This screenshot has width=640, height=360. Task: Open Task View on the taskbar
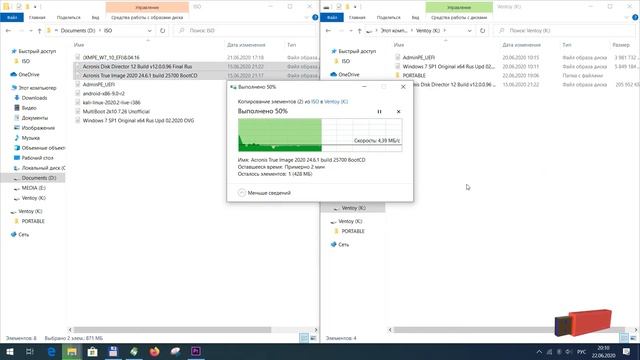[30, 351]
